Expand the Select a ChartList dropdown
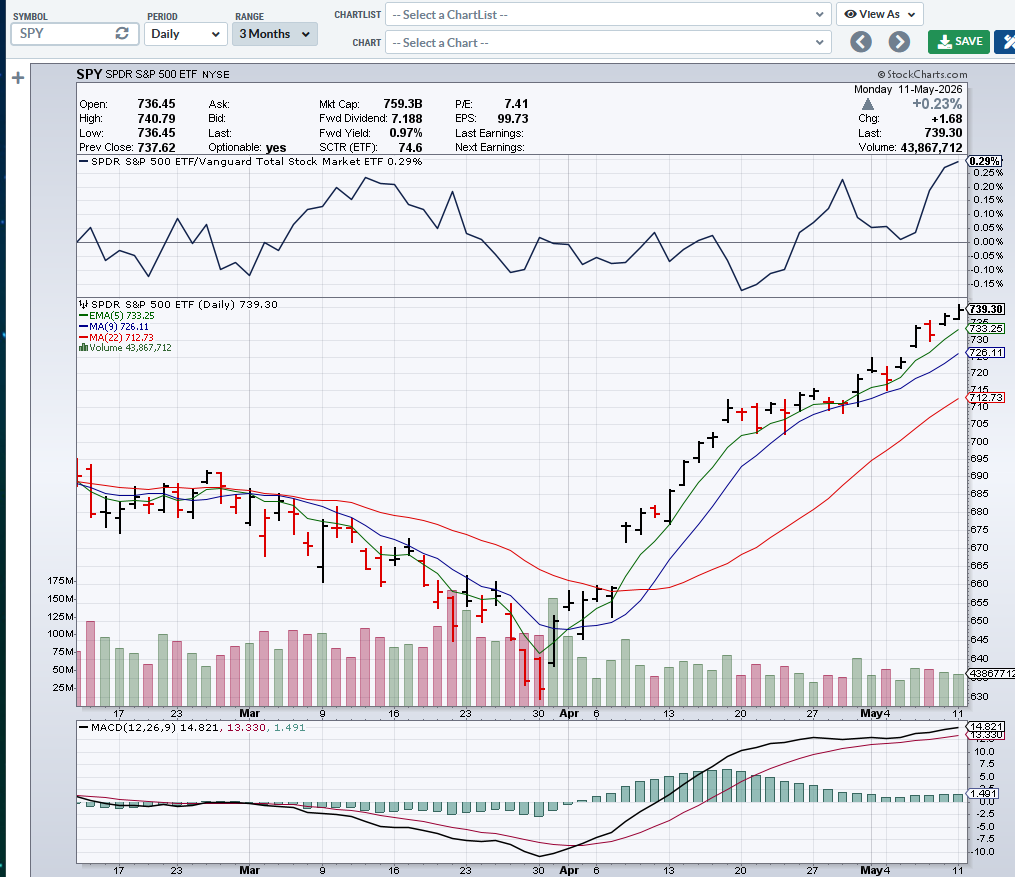Image resolution: width=1015 pixels, height=877 pixels. [x=608, y=15]
